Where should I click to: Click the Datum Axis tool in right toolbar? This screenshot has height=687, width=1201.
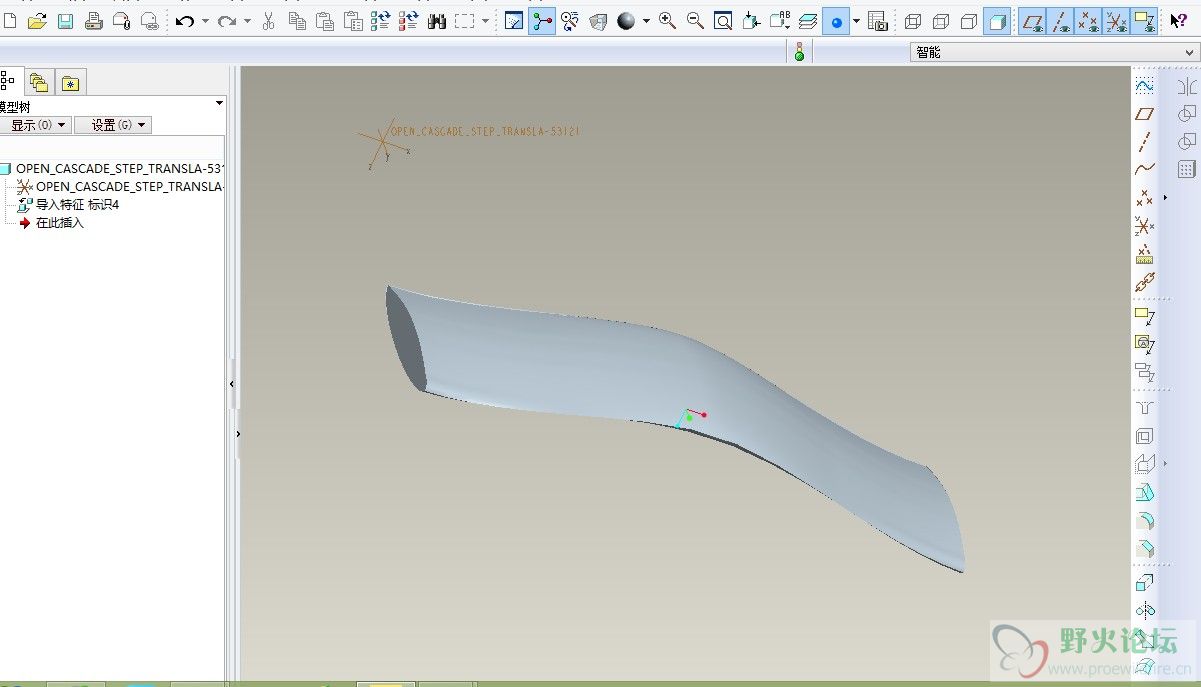(1145, 141)
